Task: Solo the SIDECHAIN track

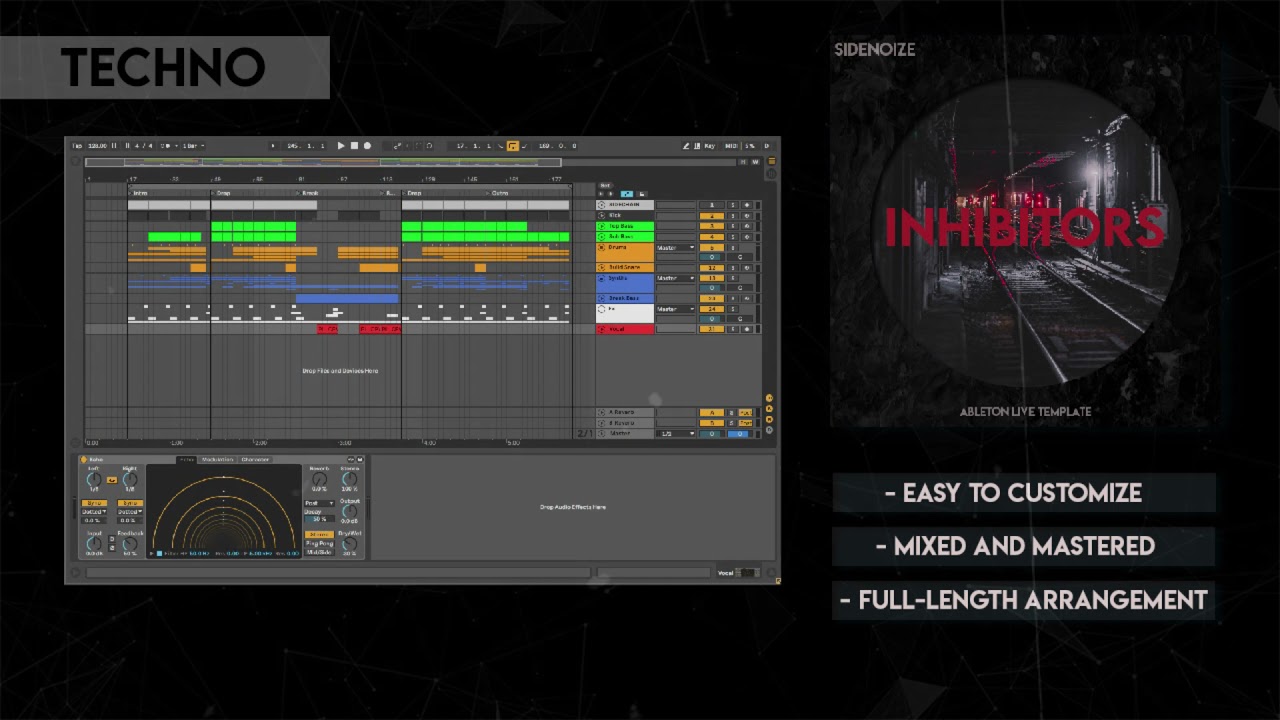Action: [733, 205]
